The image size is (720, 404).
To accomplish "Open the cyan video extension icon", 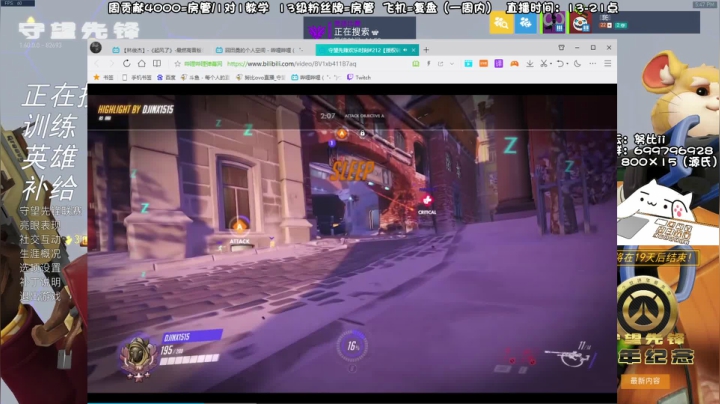I will coord(468,64).
